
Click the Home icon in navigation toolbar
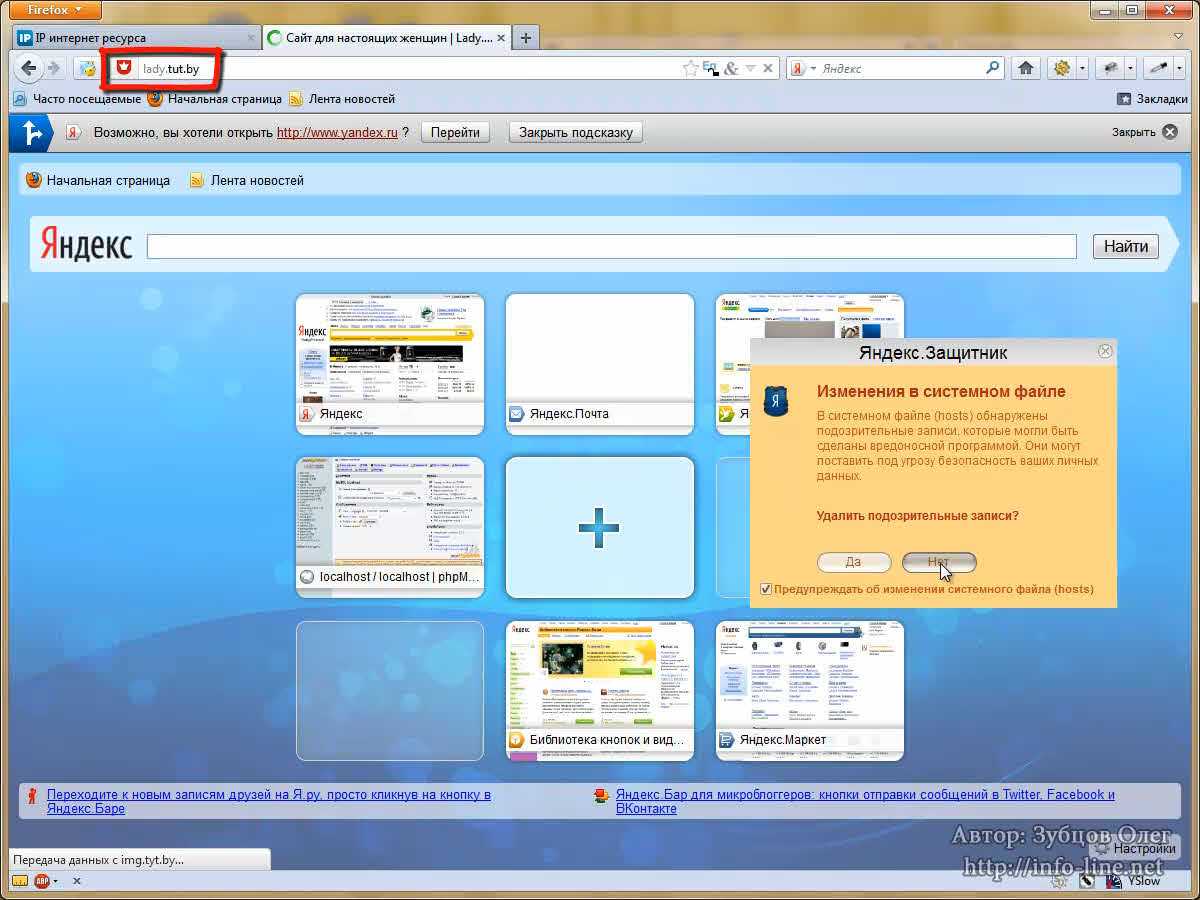1025,68
